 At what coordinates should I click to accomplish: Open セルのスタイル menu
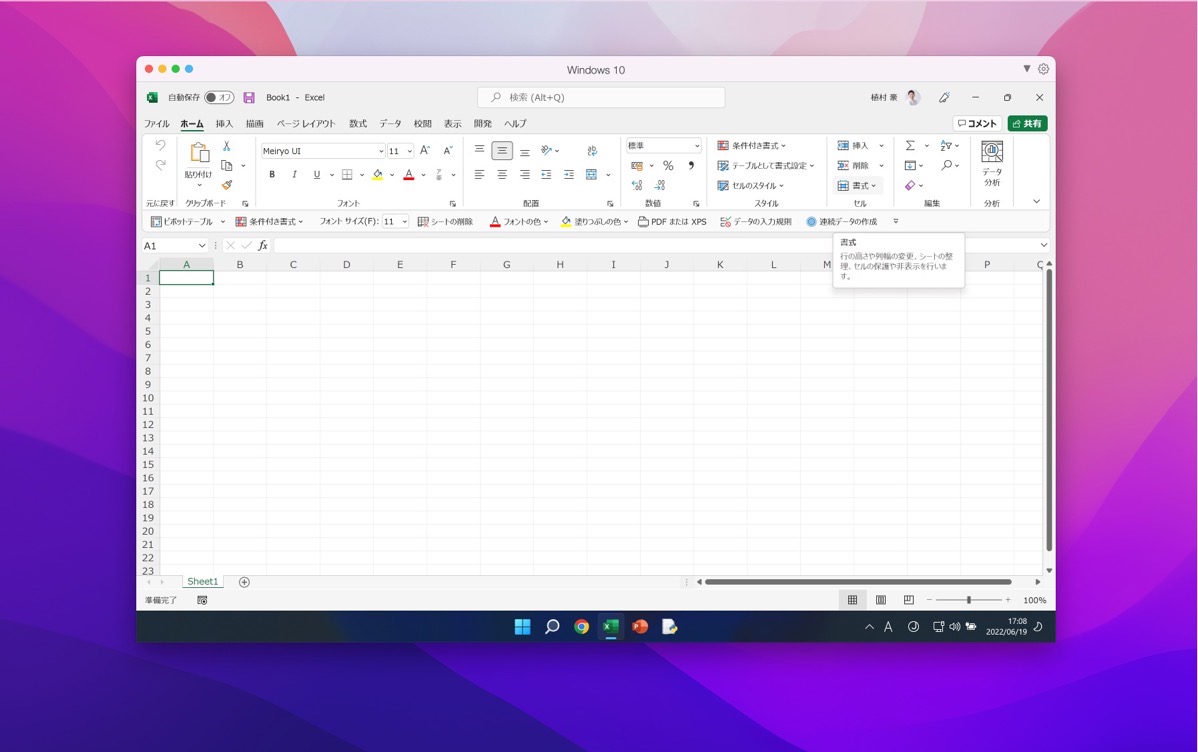pos(750,186)
